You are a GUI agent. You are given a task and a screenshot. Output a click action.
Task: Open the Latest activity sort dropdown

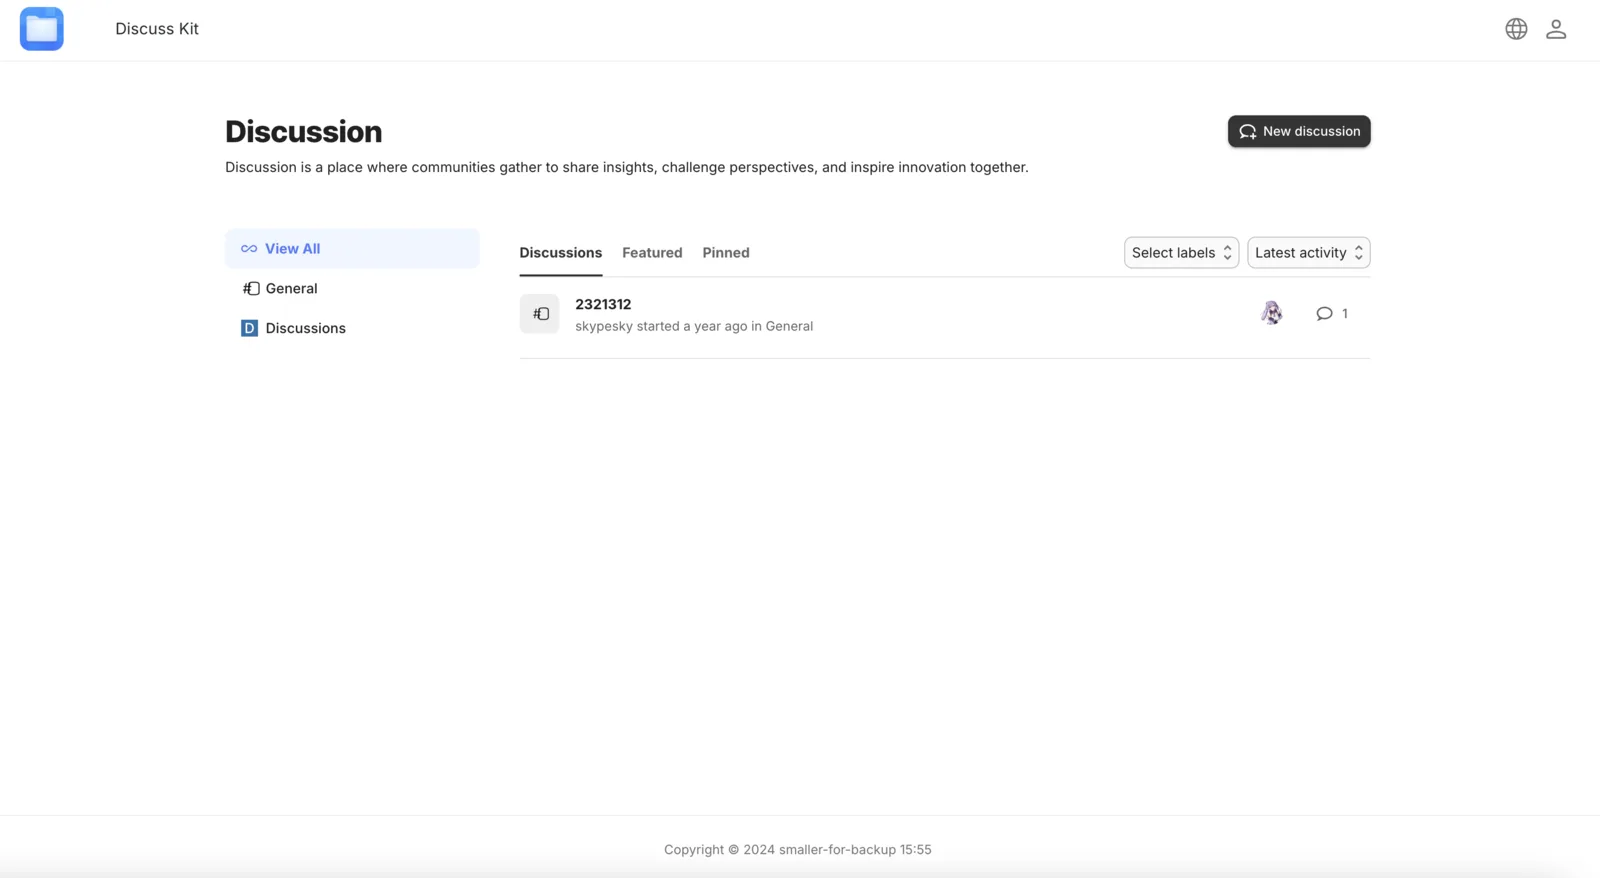(x=1308, y=253)
